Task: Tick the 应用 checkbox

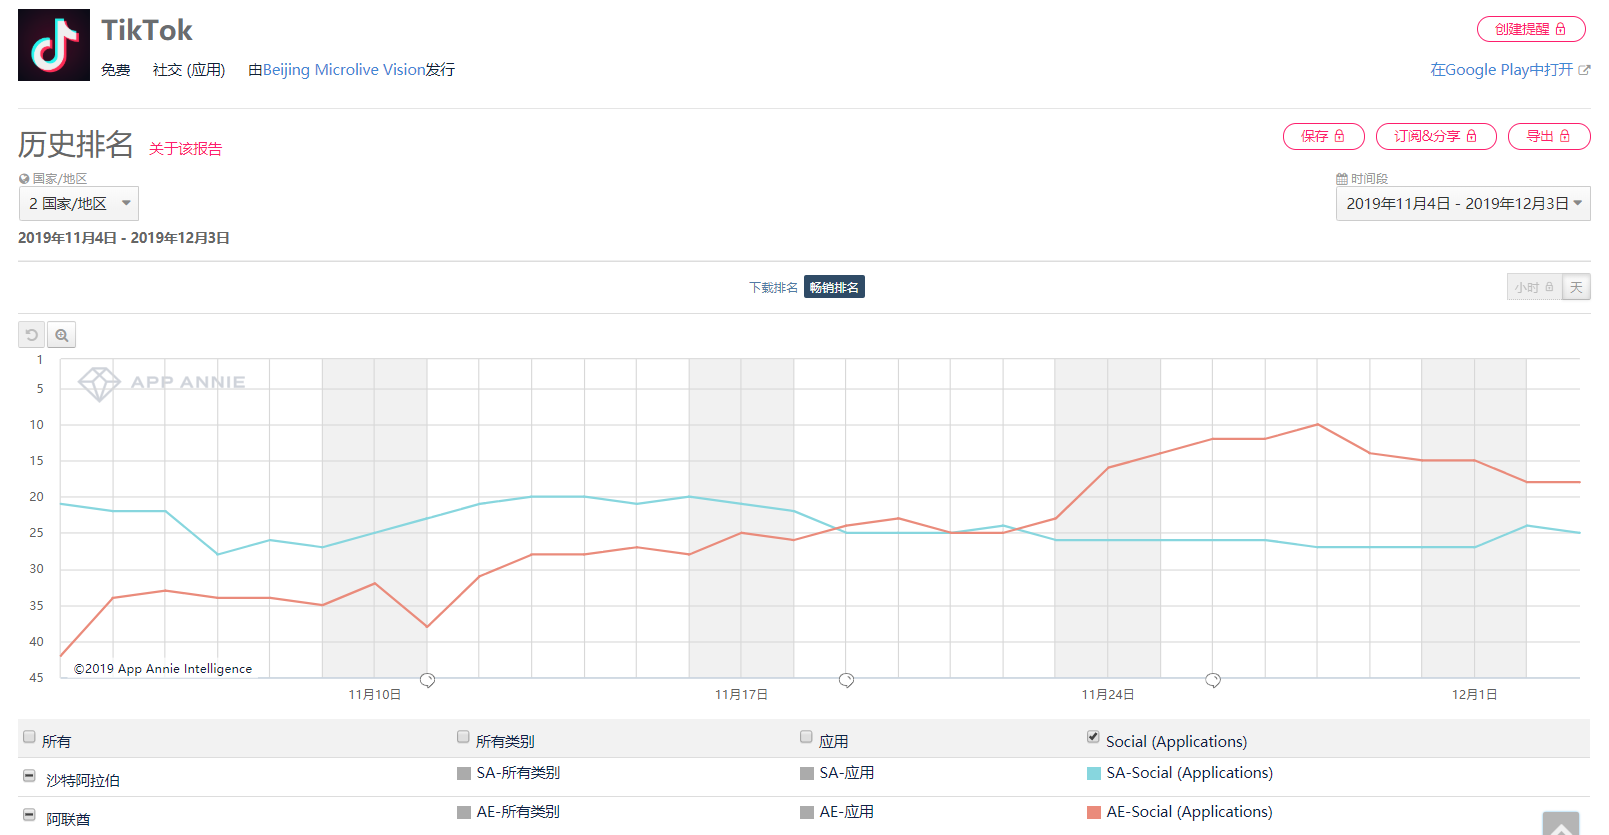Action: (806, 737)
